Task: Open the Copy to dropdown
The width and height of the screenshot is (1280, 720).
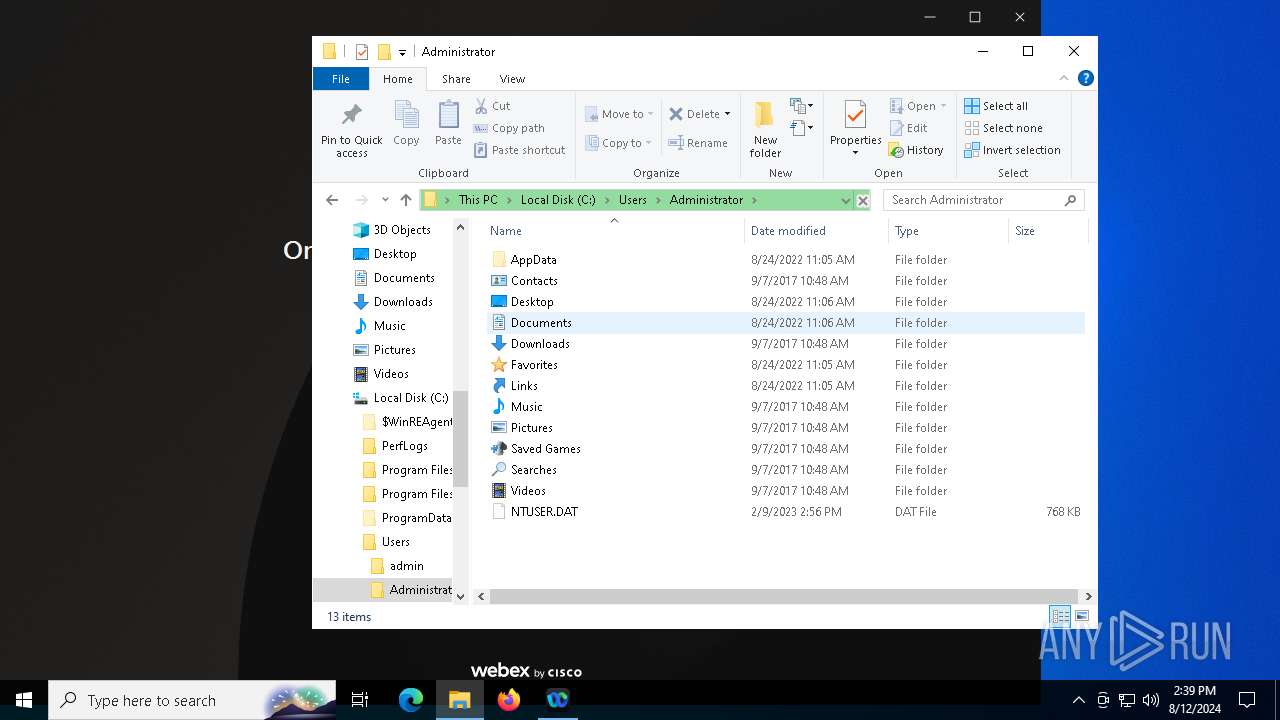Action: coord(620,143)
